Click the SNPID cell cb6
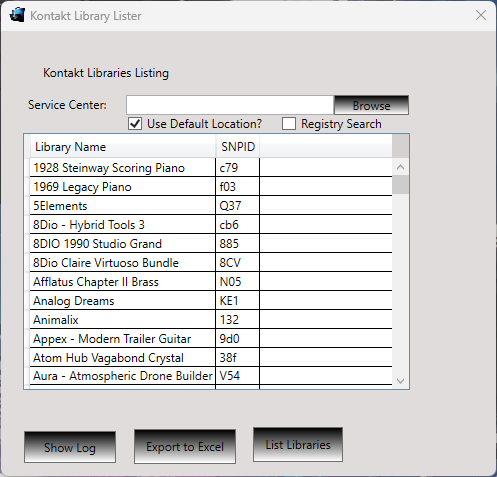The height and width of the screenshot is (477, 497). 238,224
